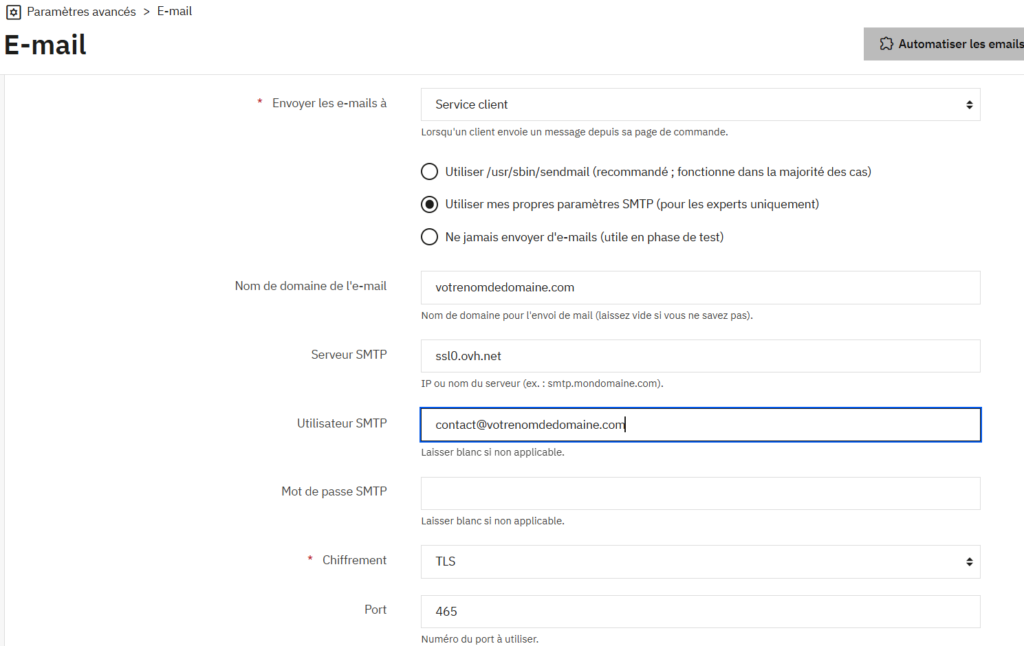Enable the never send e-mails radio option
Viewport: 1024px width, 646px height.
429,237
